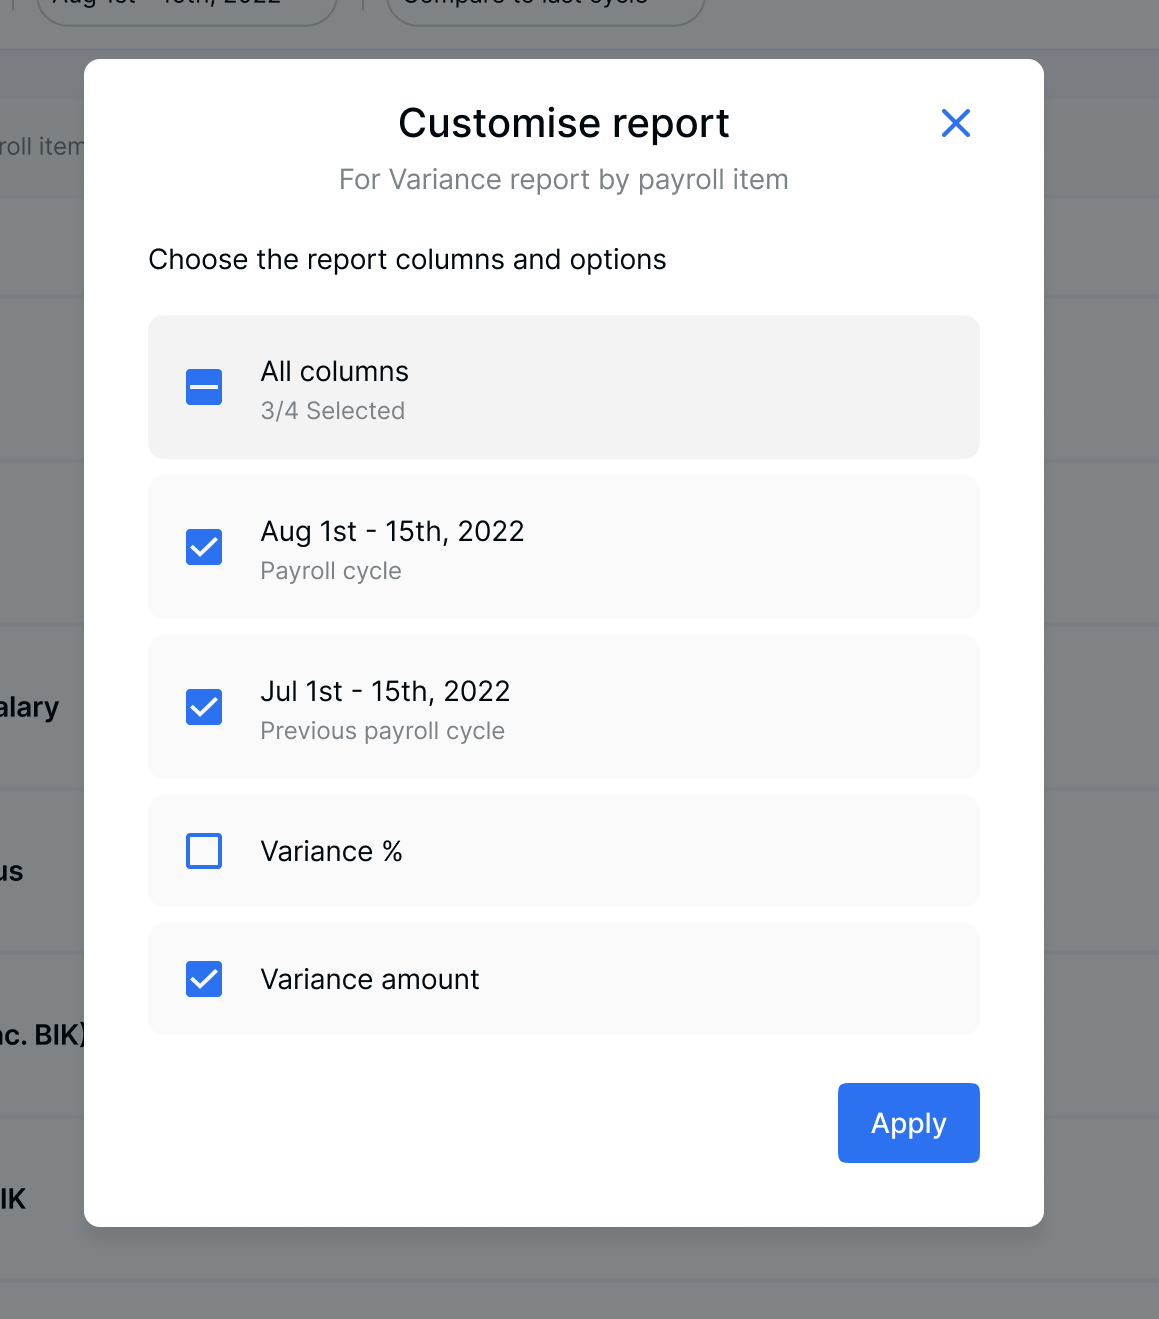Deselect the Jul 1st - 15th previous cycle
This screenshot has height=1319, width=1159.
coord(203,707)
